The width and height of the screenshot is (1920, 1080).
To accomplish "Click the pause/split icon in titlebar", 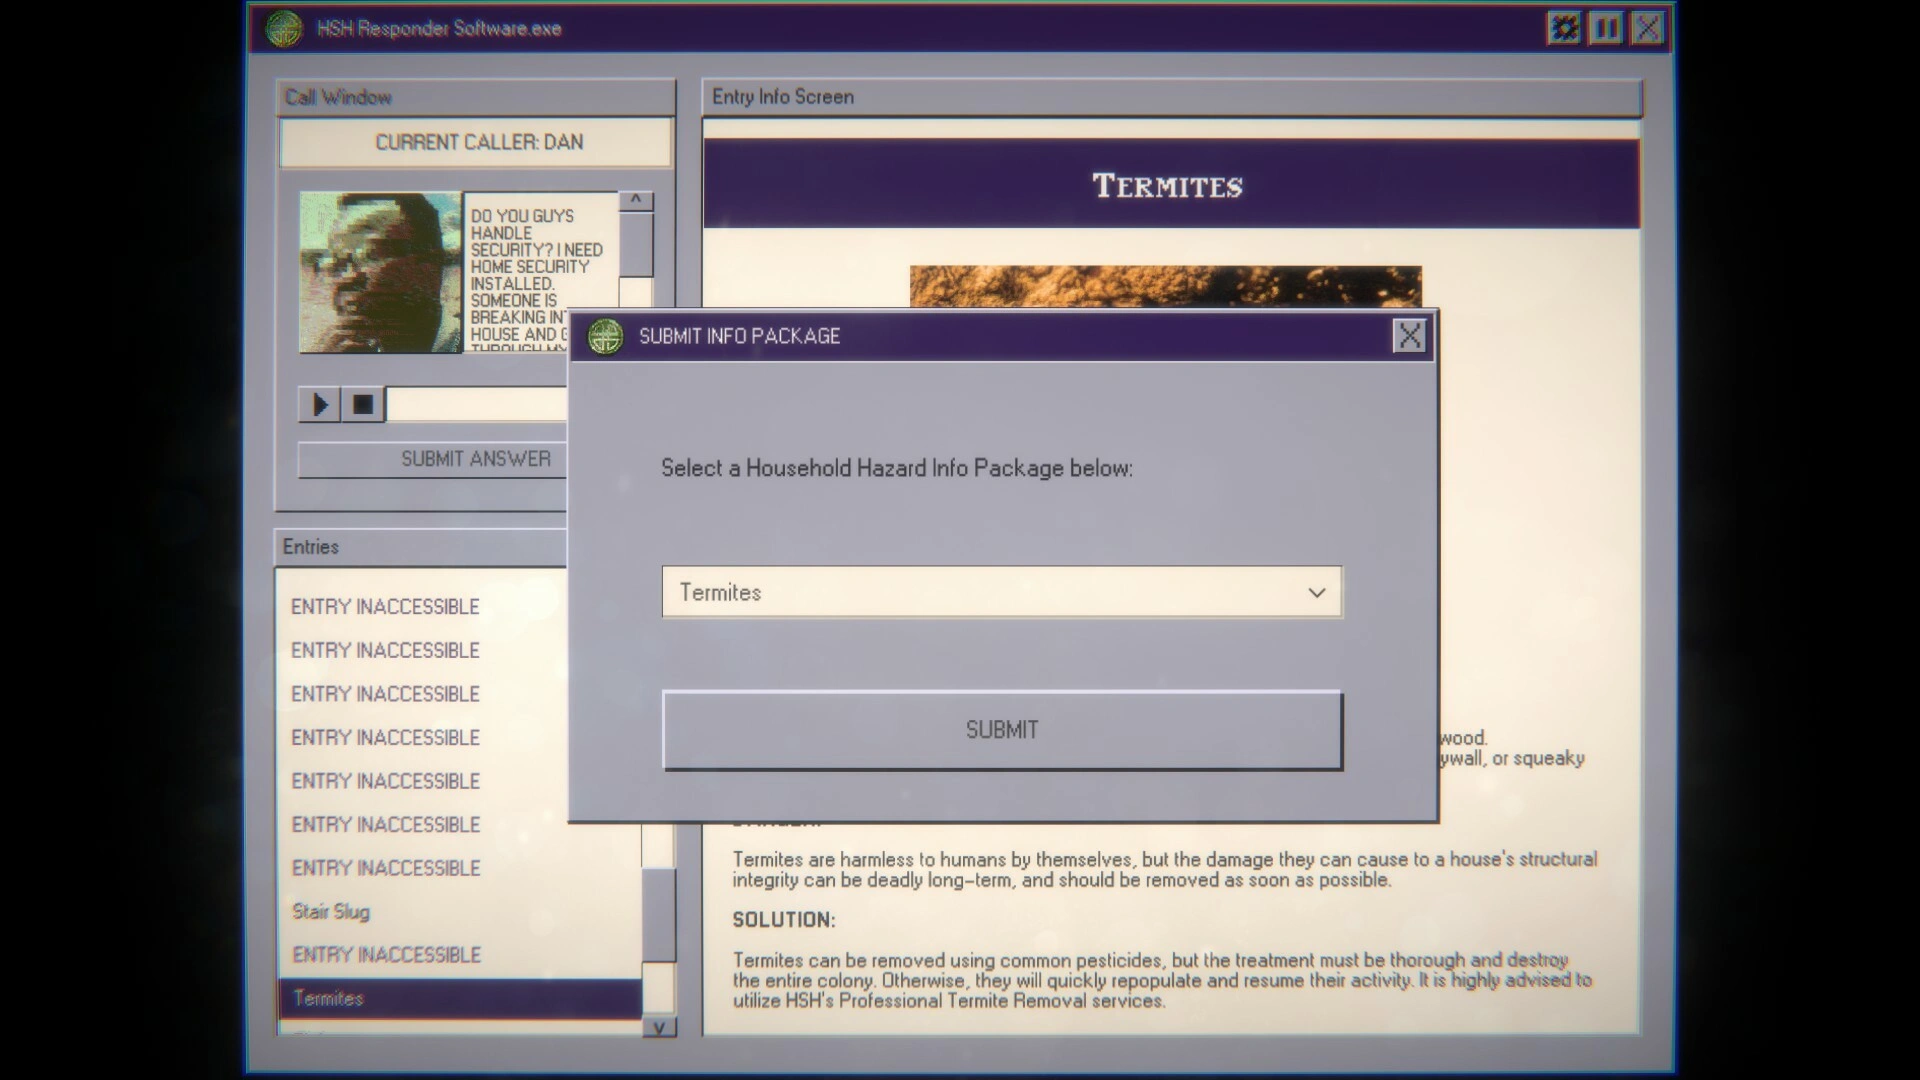I will (1606, 28).
